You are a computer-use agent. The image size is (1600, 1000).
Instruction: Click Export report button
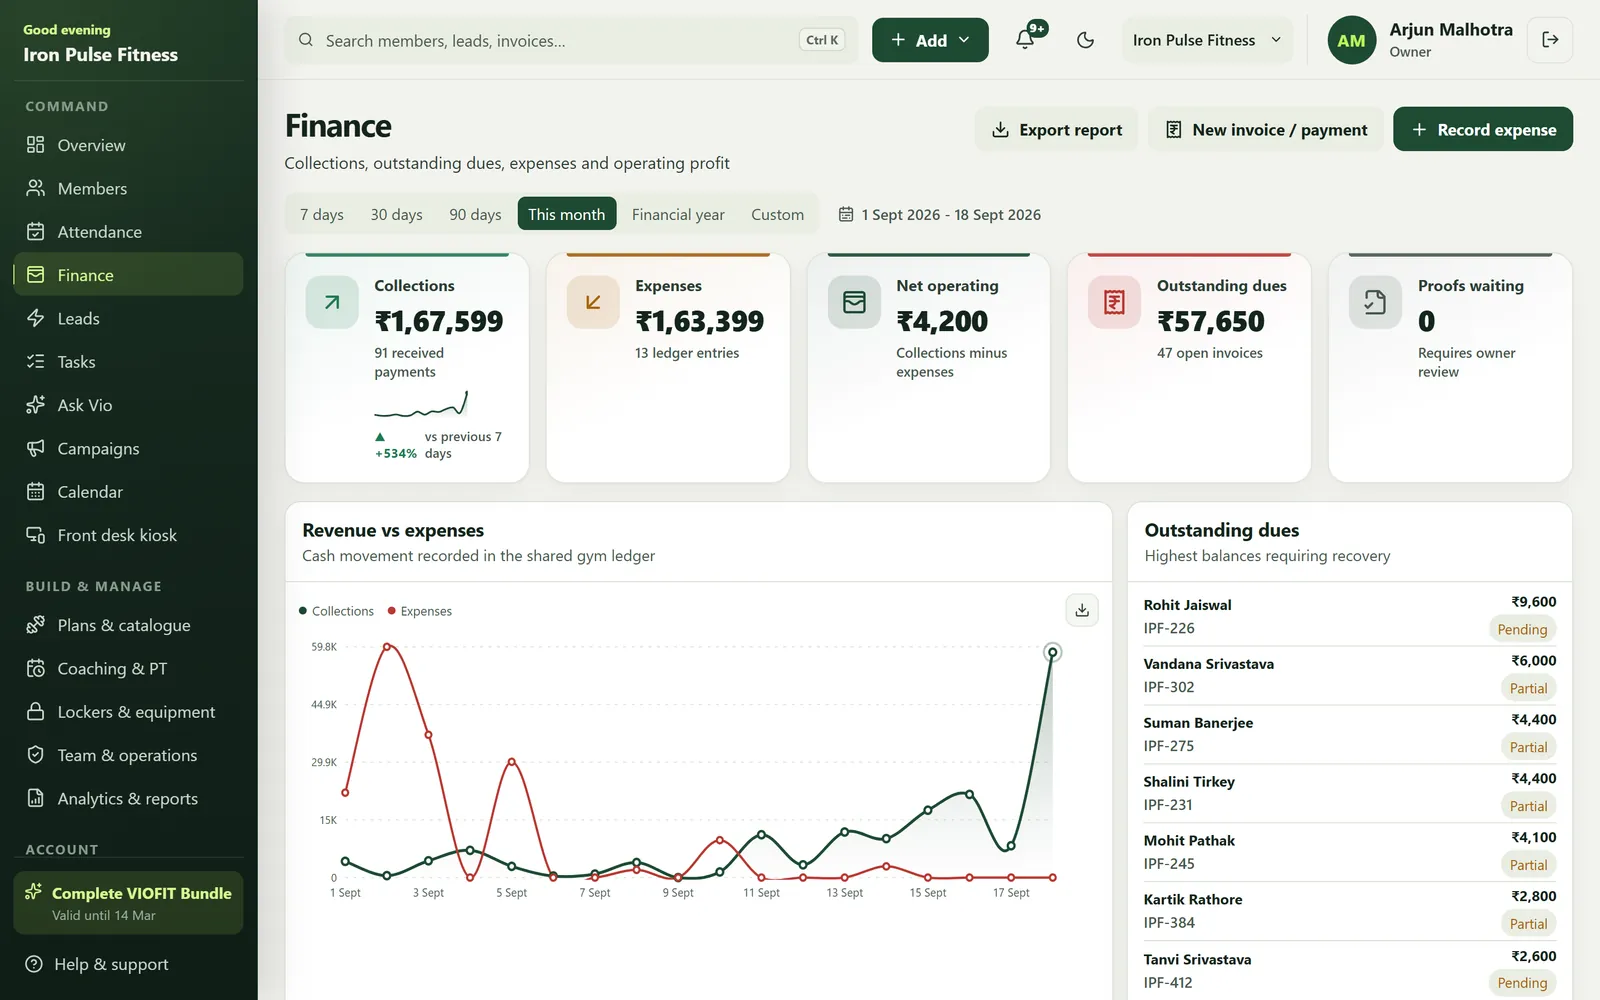1056,129
